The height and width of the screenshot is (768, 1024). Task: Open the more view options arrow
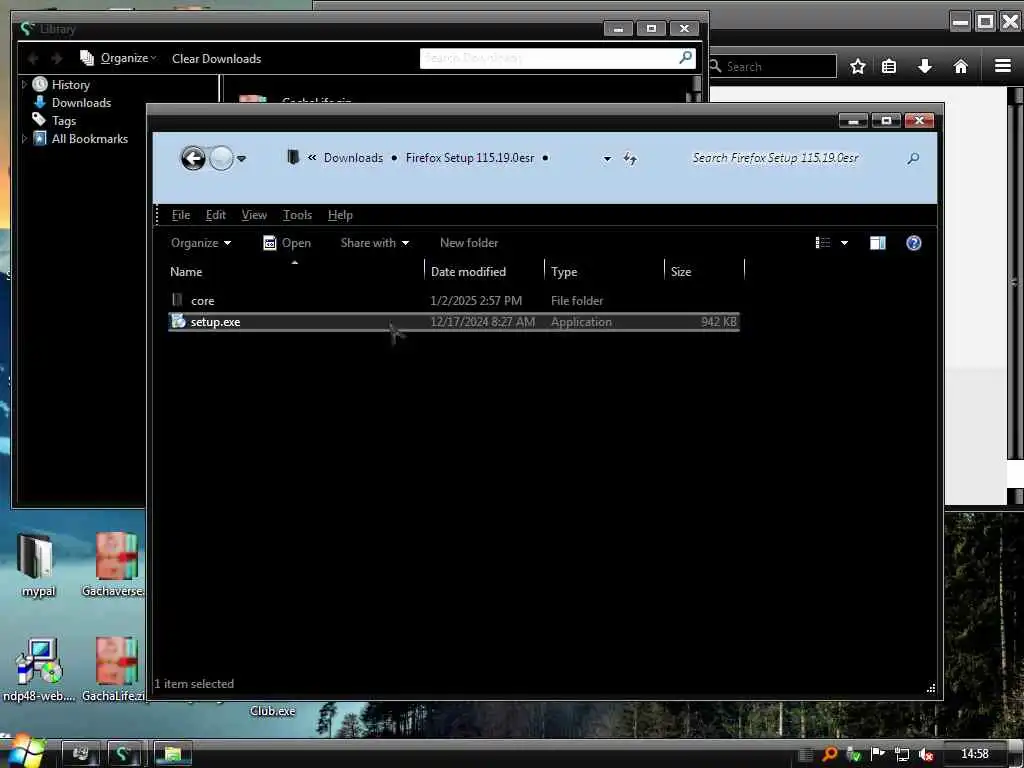click(x=844, y=243)
